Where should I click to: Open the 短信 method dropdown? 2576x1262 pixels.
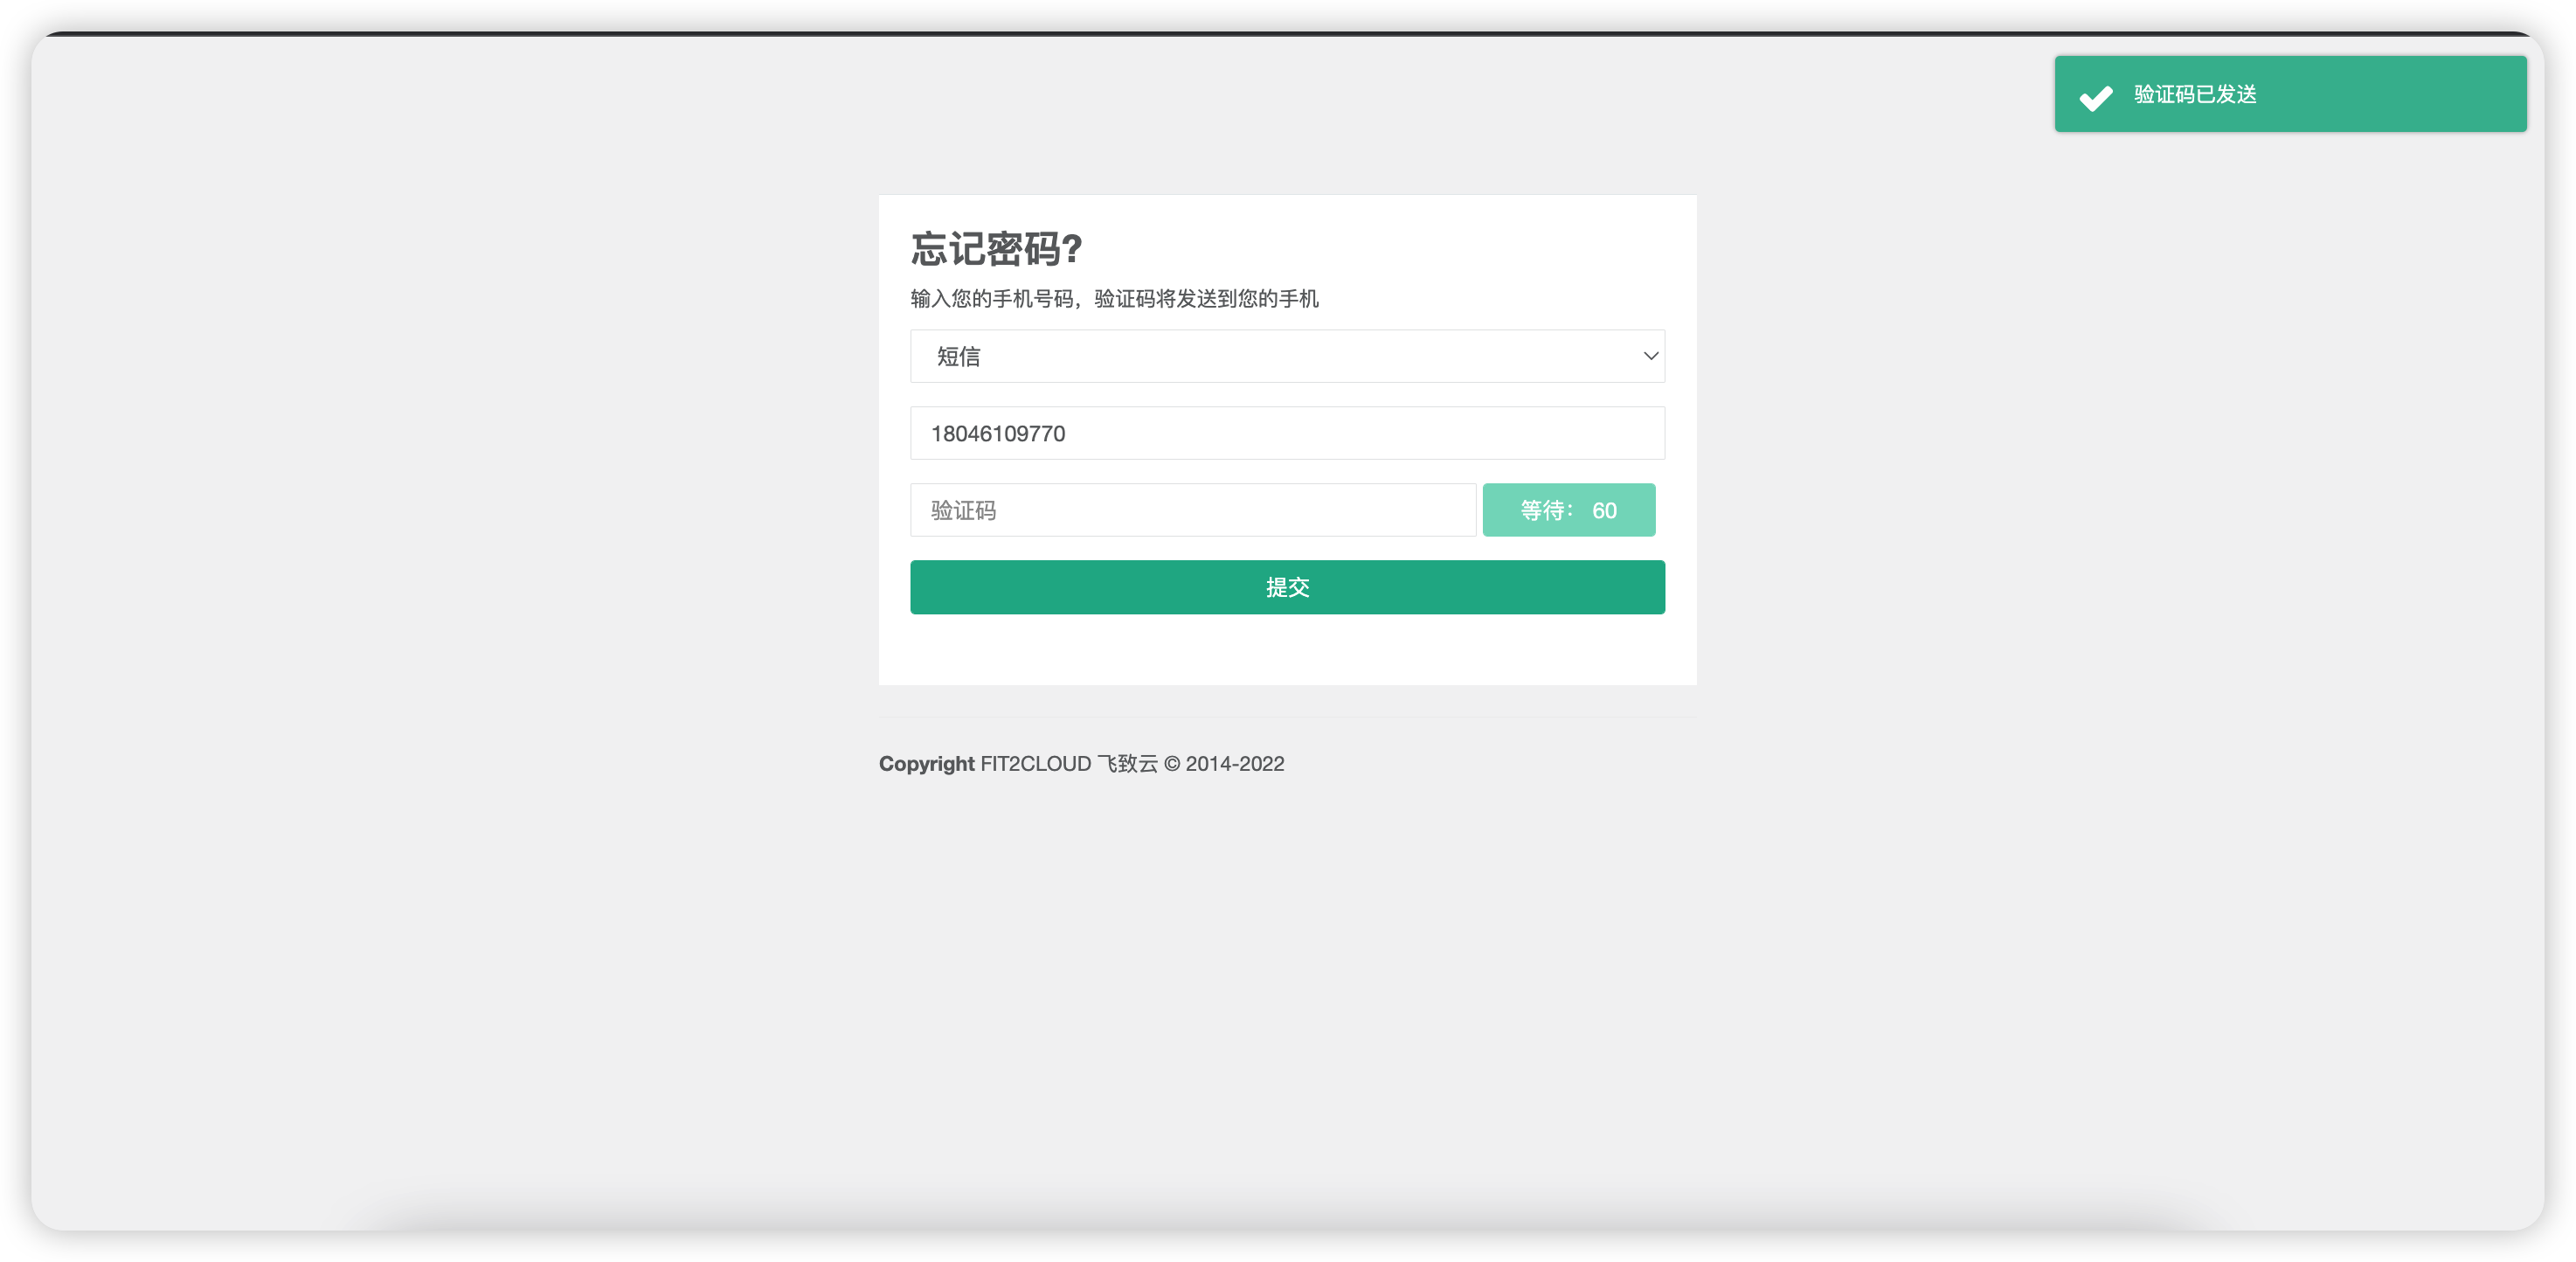(x=1287, y=356)
